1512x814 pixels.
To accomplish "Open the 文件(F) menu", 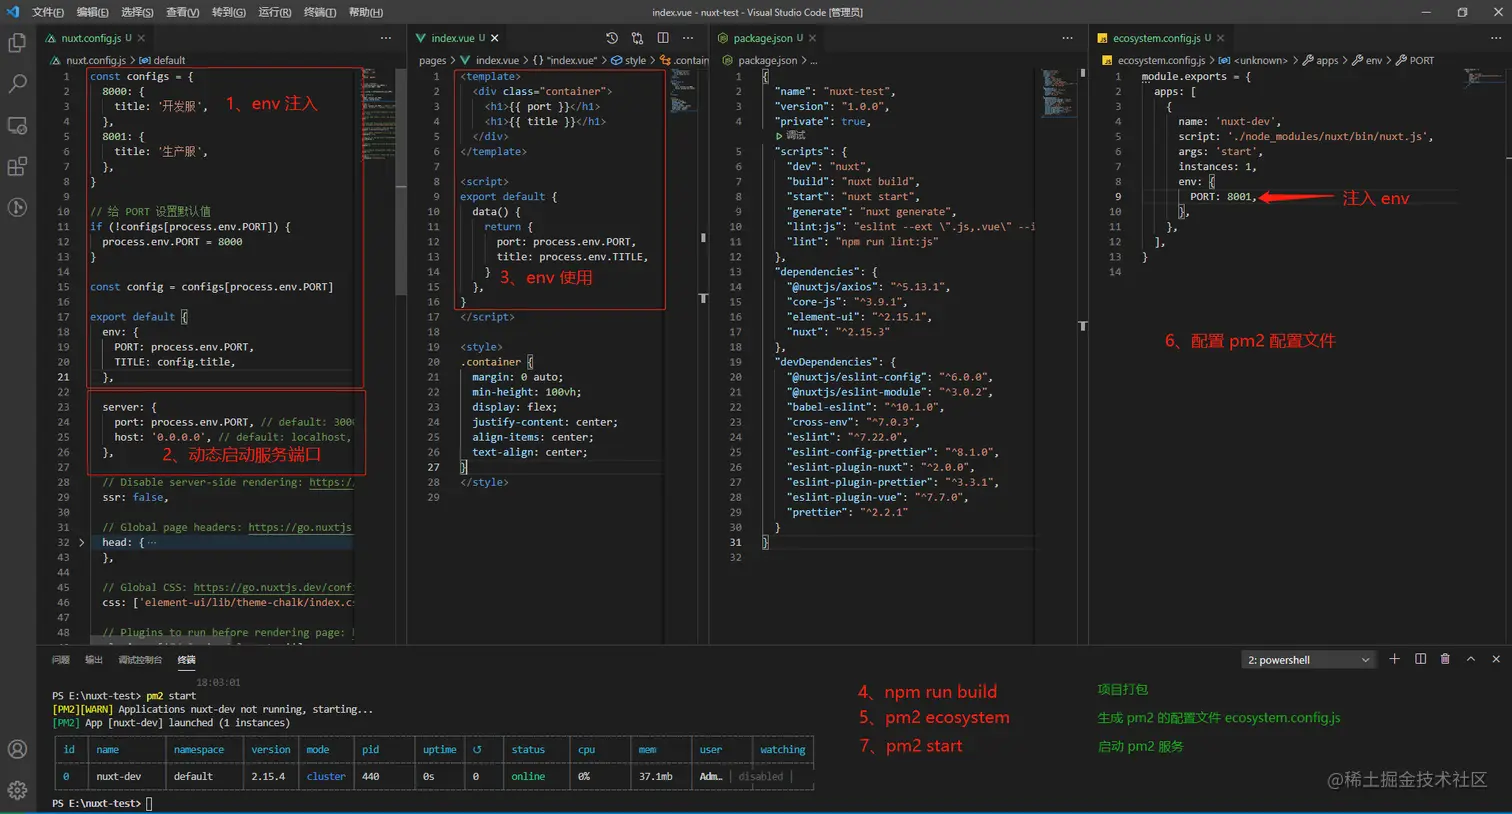I will (x=48, y=12).
